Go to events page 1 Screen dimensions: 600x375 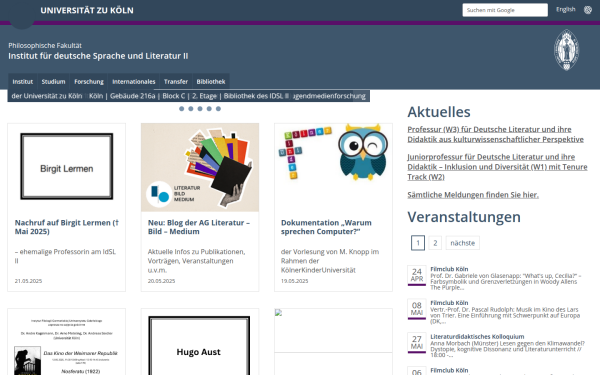point(418,243)
